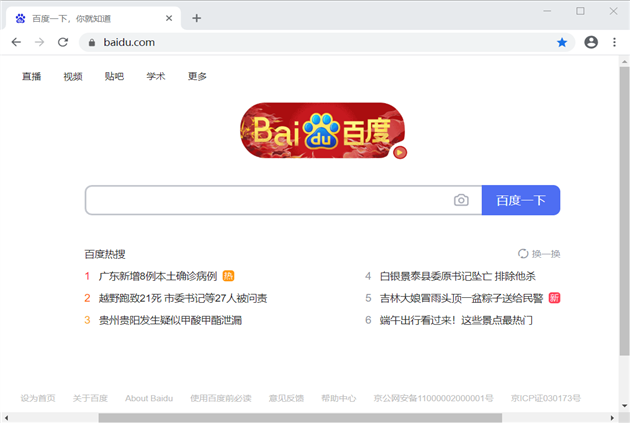Click the vertical scrollbar thumb
Viewport: 630px width, 423px height.
tap(624, 211)
